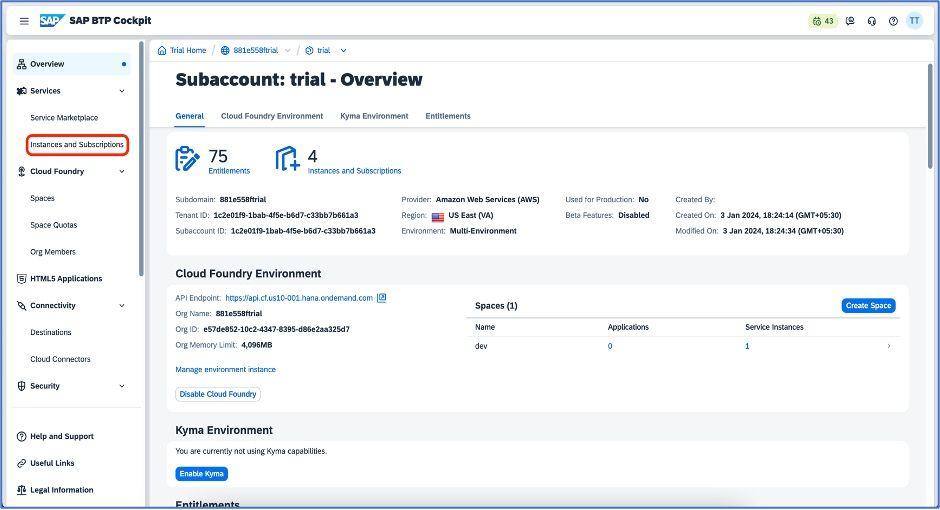The width and height of the screenshot is (940, 510).
Task: Select the Tenant ID value 1c2e01f9-1bab-4f5e-b6d7-c33bb7b661a3
Action: click(x=286, y=215)
